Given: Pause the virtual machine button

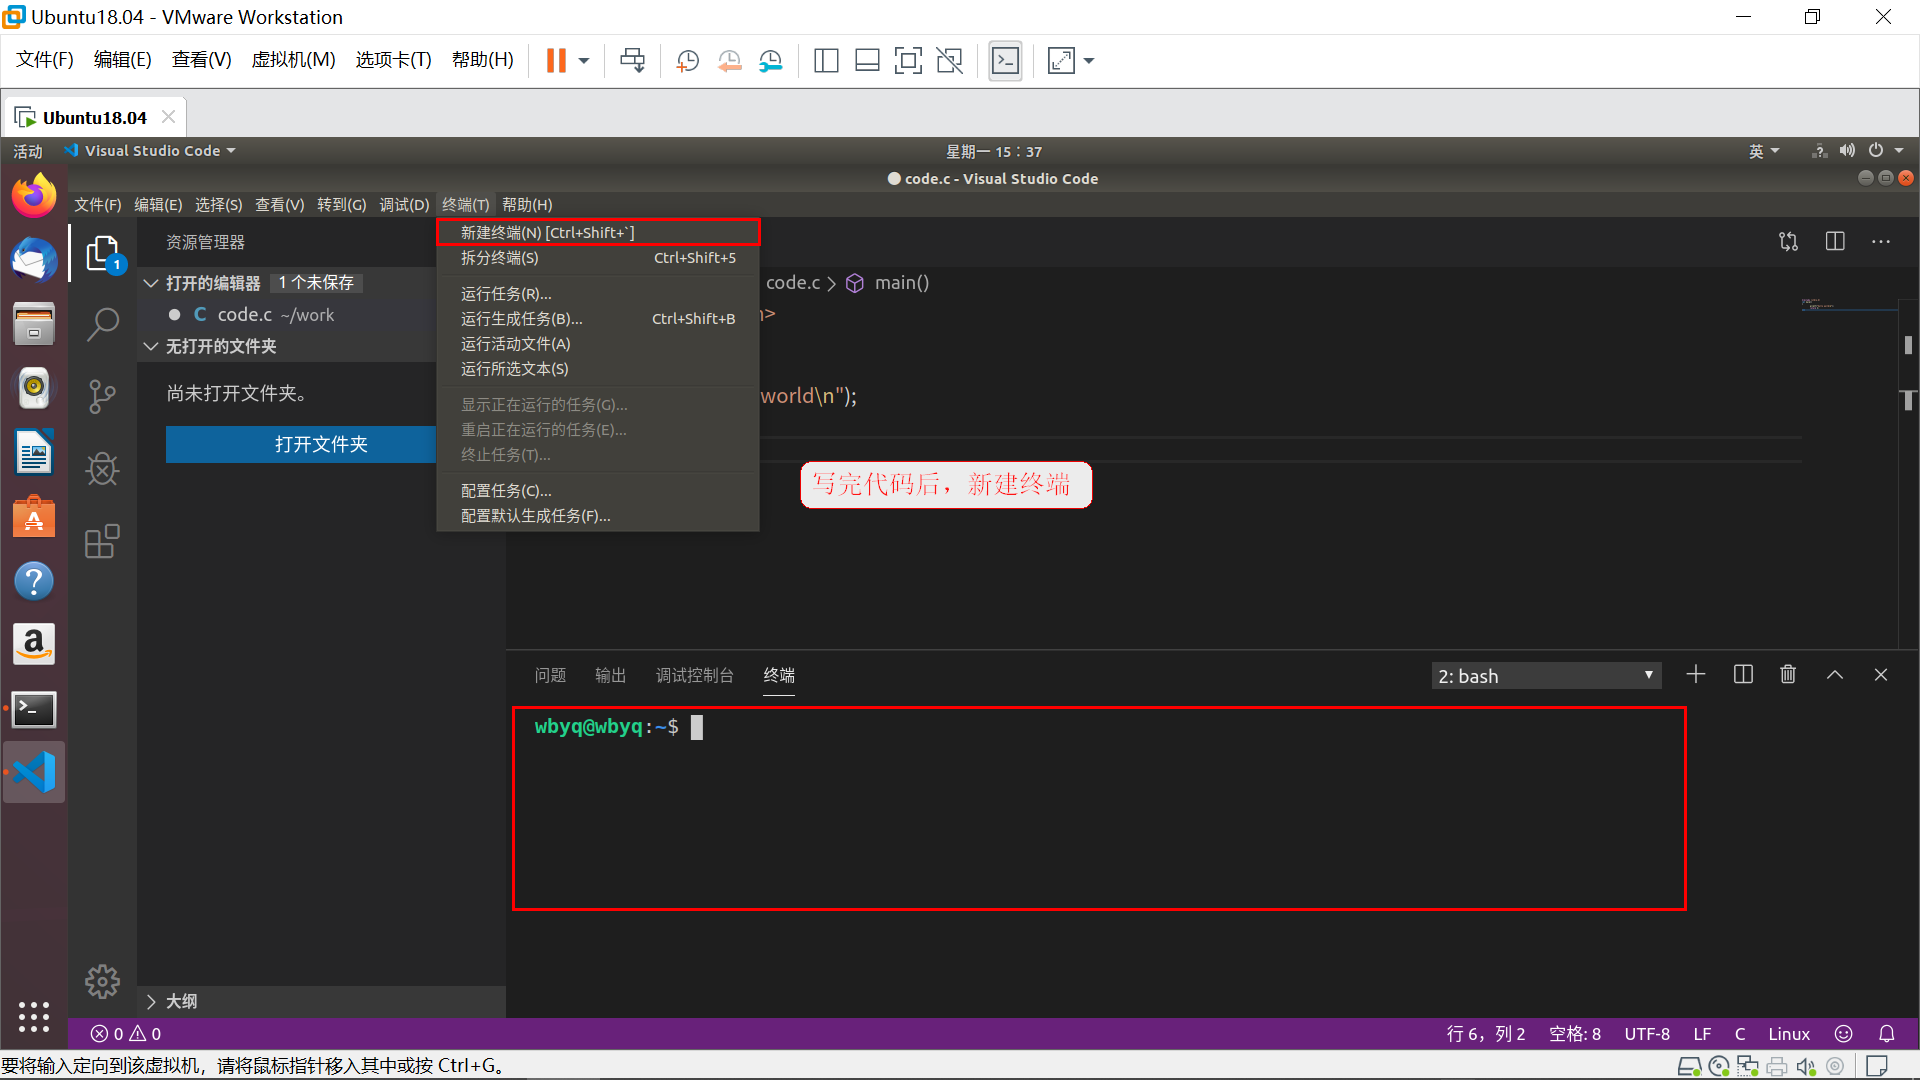Looking at the screenshot, I should [x=556, y=61].
